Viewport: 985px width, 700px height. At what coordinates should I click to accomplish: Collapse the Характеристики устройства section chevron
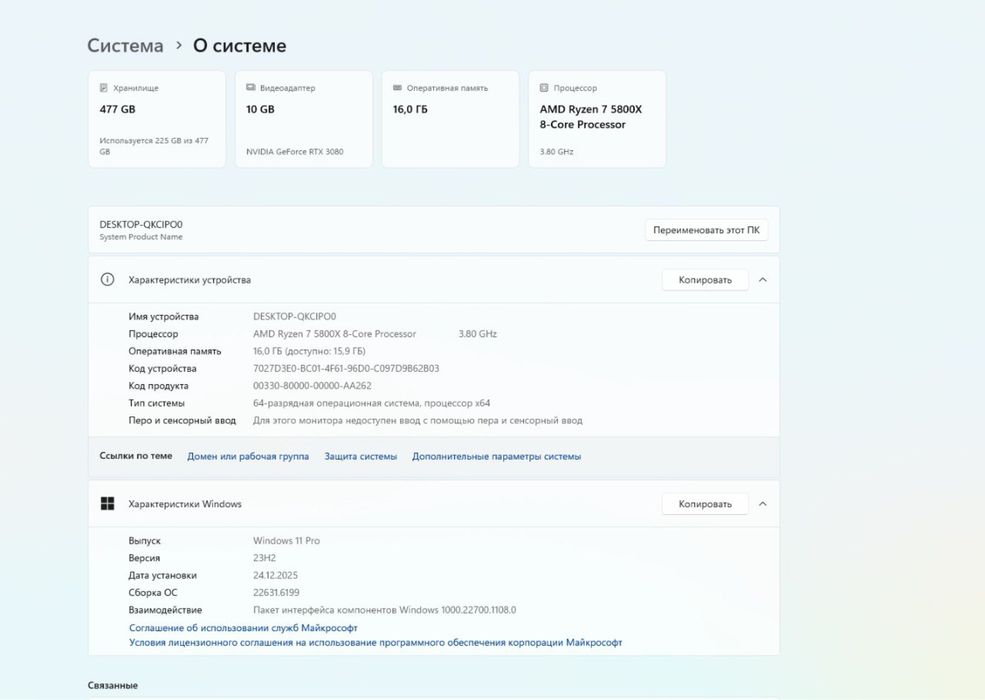click(x=763, y=280)
